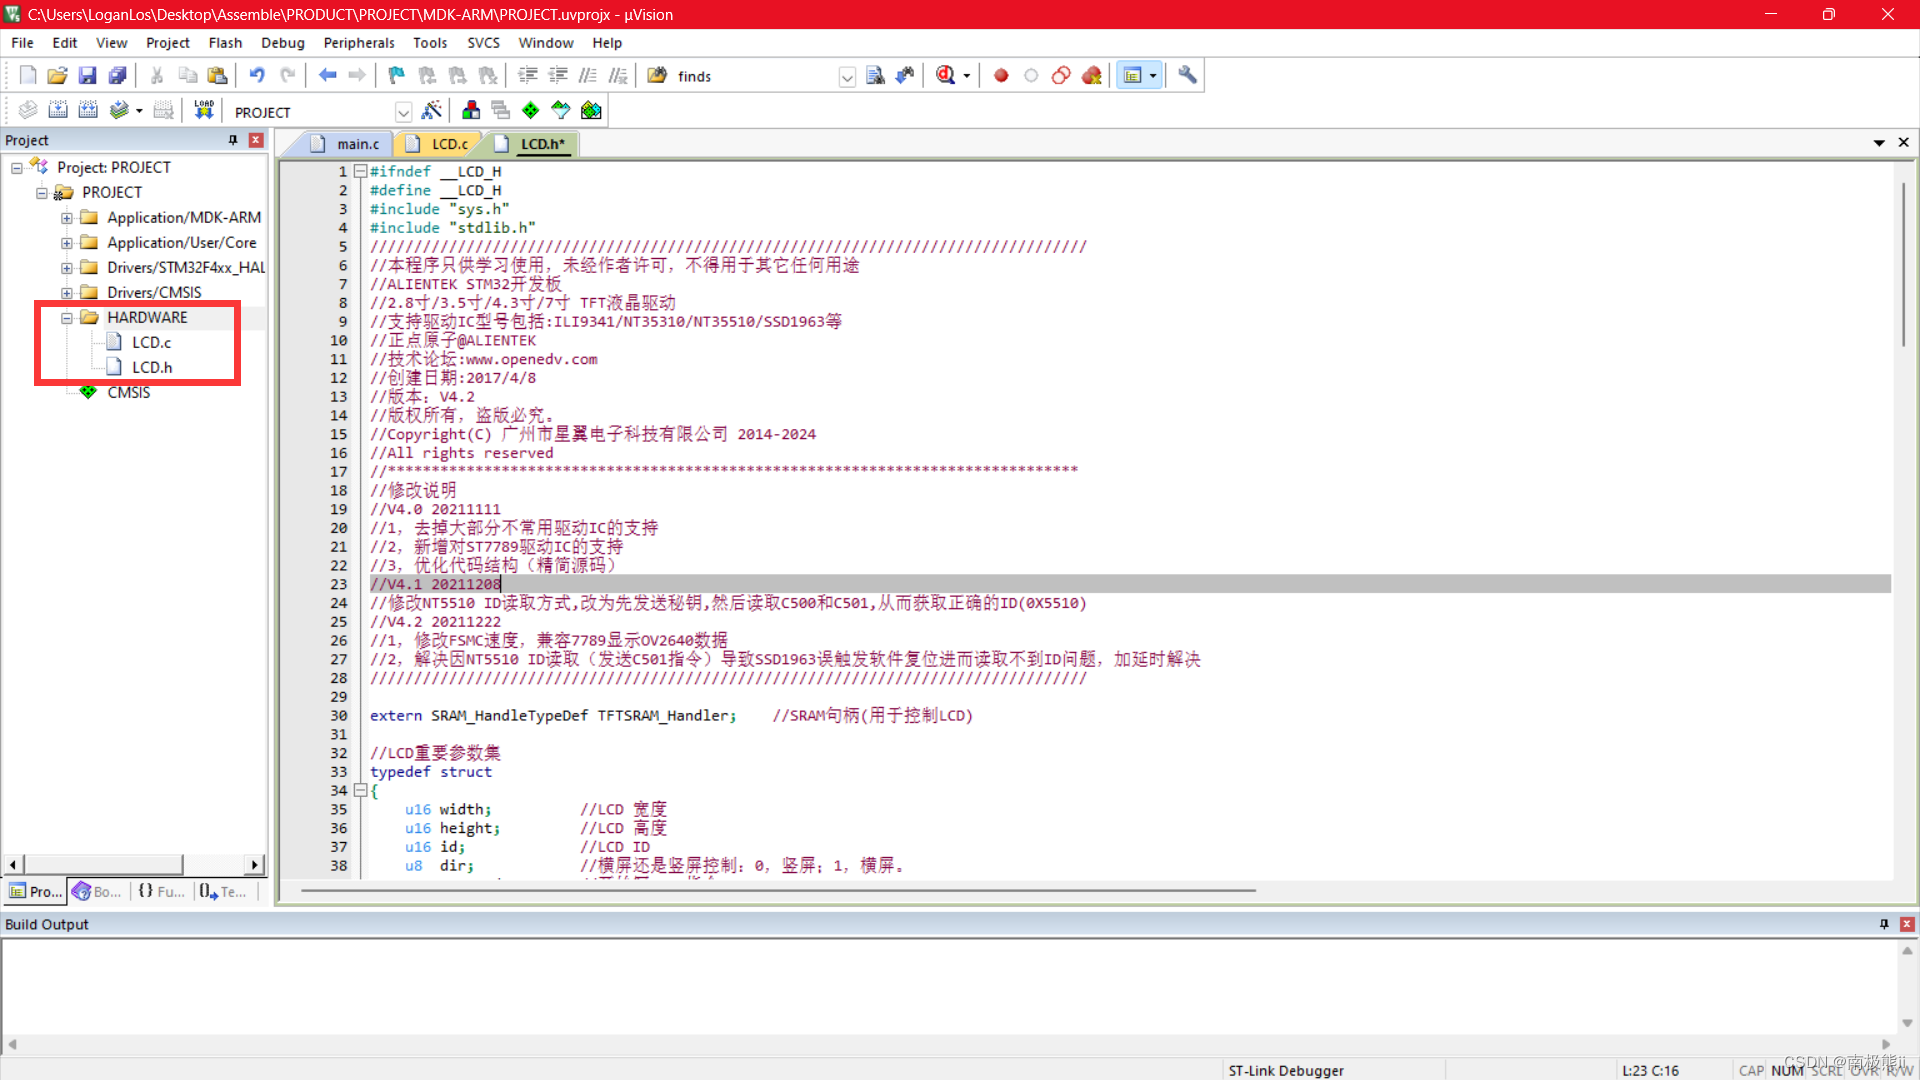Open LCD.c from the HARDWARE group
The image size is (1920, 1080).
(152, 342)
